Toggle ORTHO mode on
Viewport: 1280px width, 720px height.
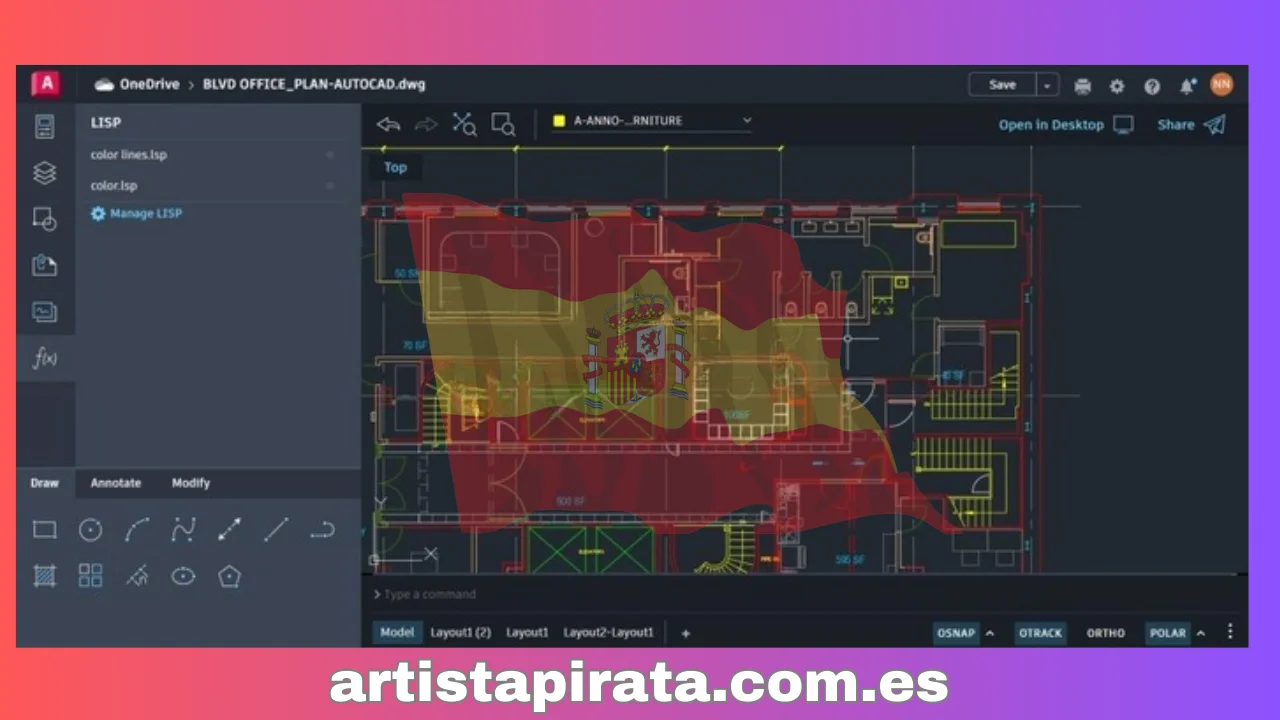pyautogui.click(x=1105, y=632)
